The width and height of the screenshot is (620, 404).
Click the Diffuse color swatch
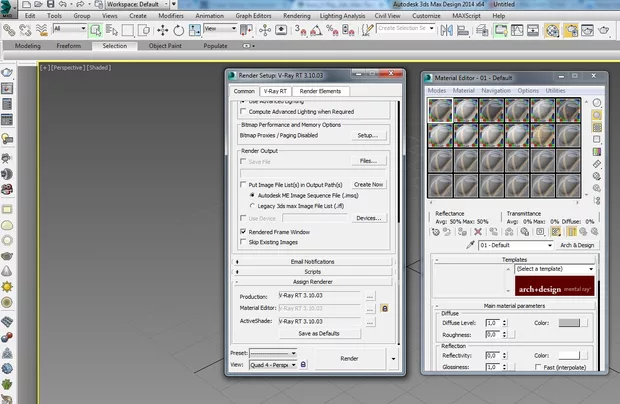click(x=571, y=323)
